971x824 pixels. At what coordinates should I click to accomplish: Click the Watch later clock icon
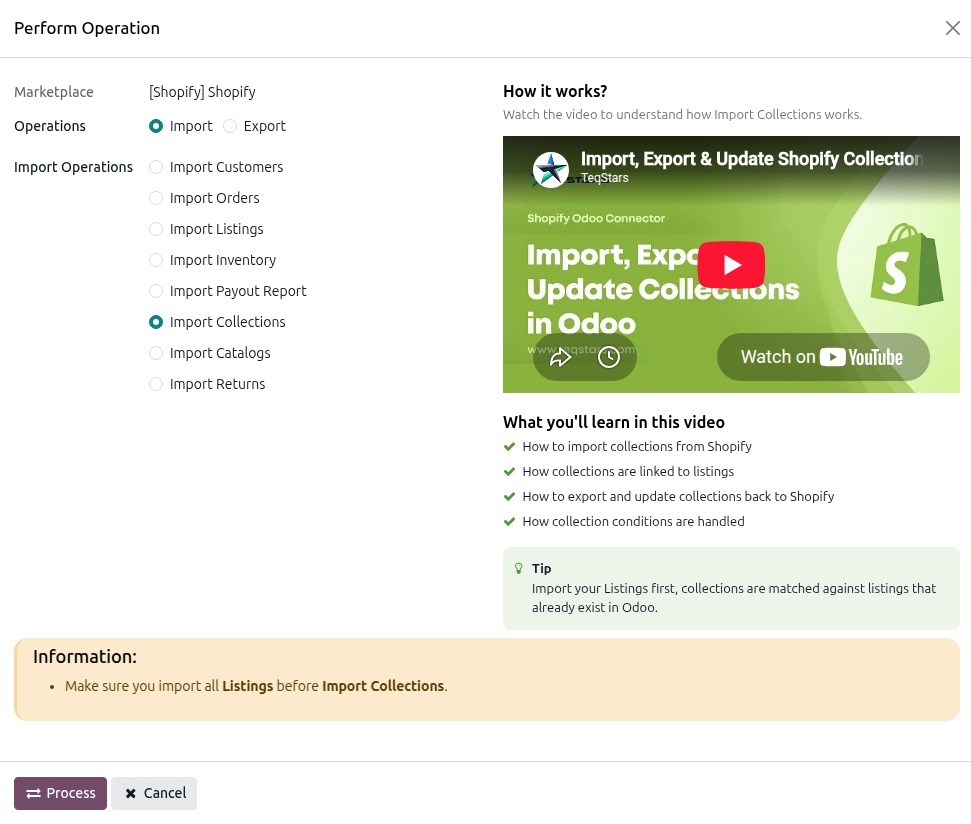click(x=609, y=357)
